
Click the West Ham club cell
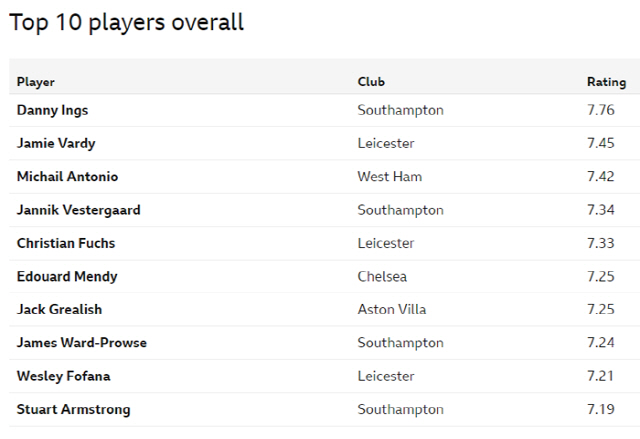(390, 177)
